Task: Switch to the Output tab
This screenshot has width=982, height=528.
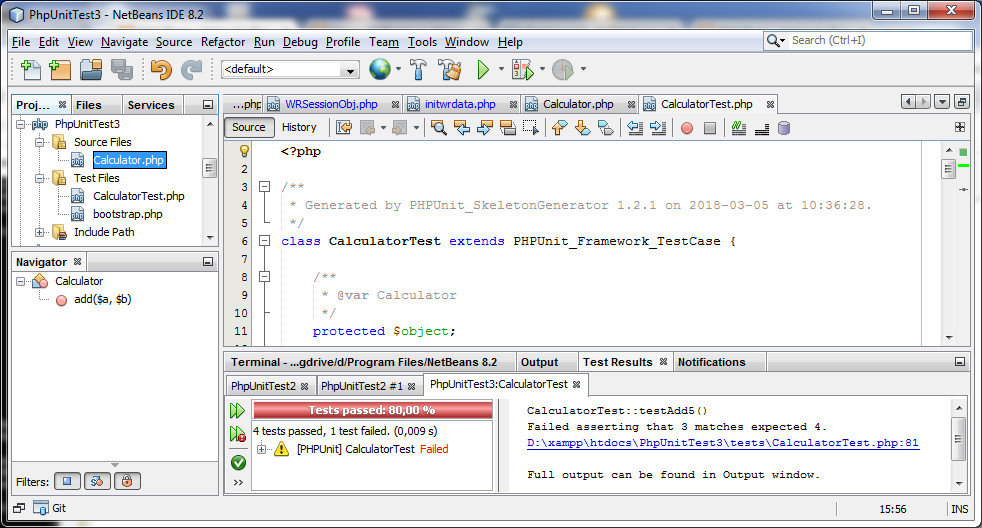Action: click(539, 362)
